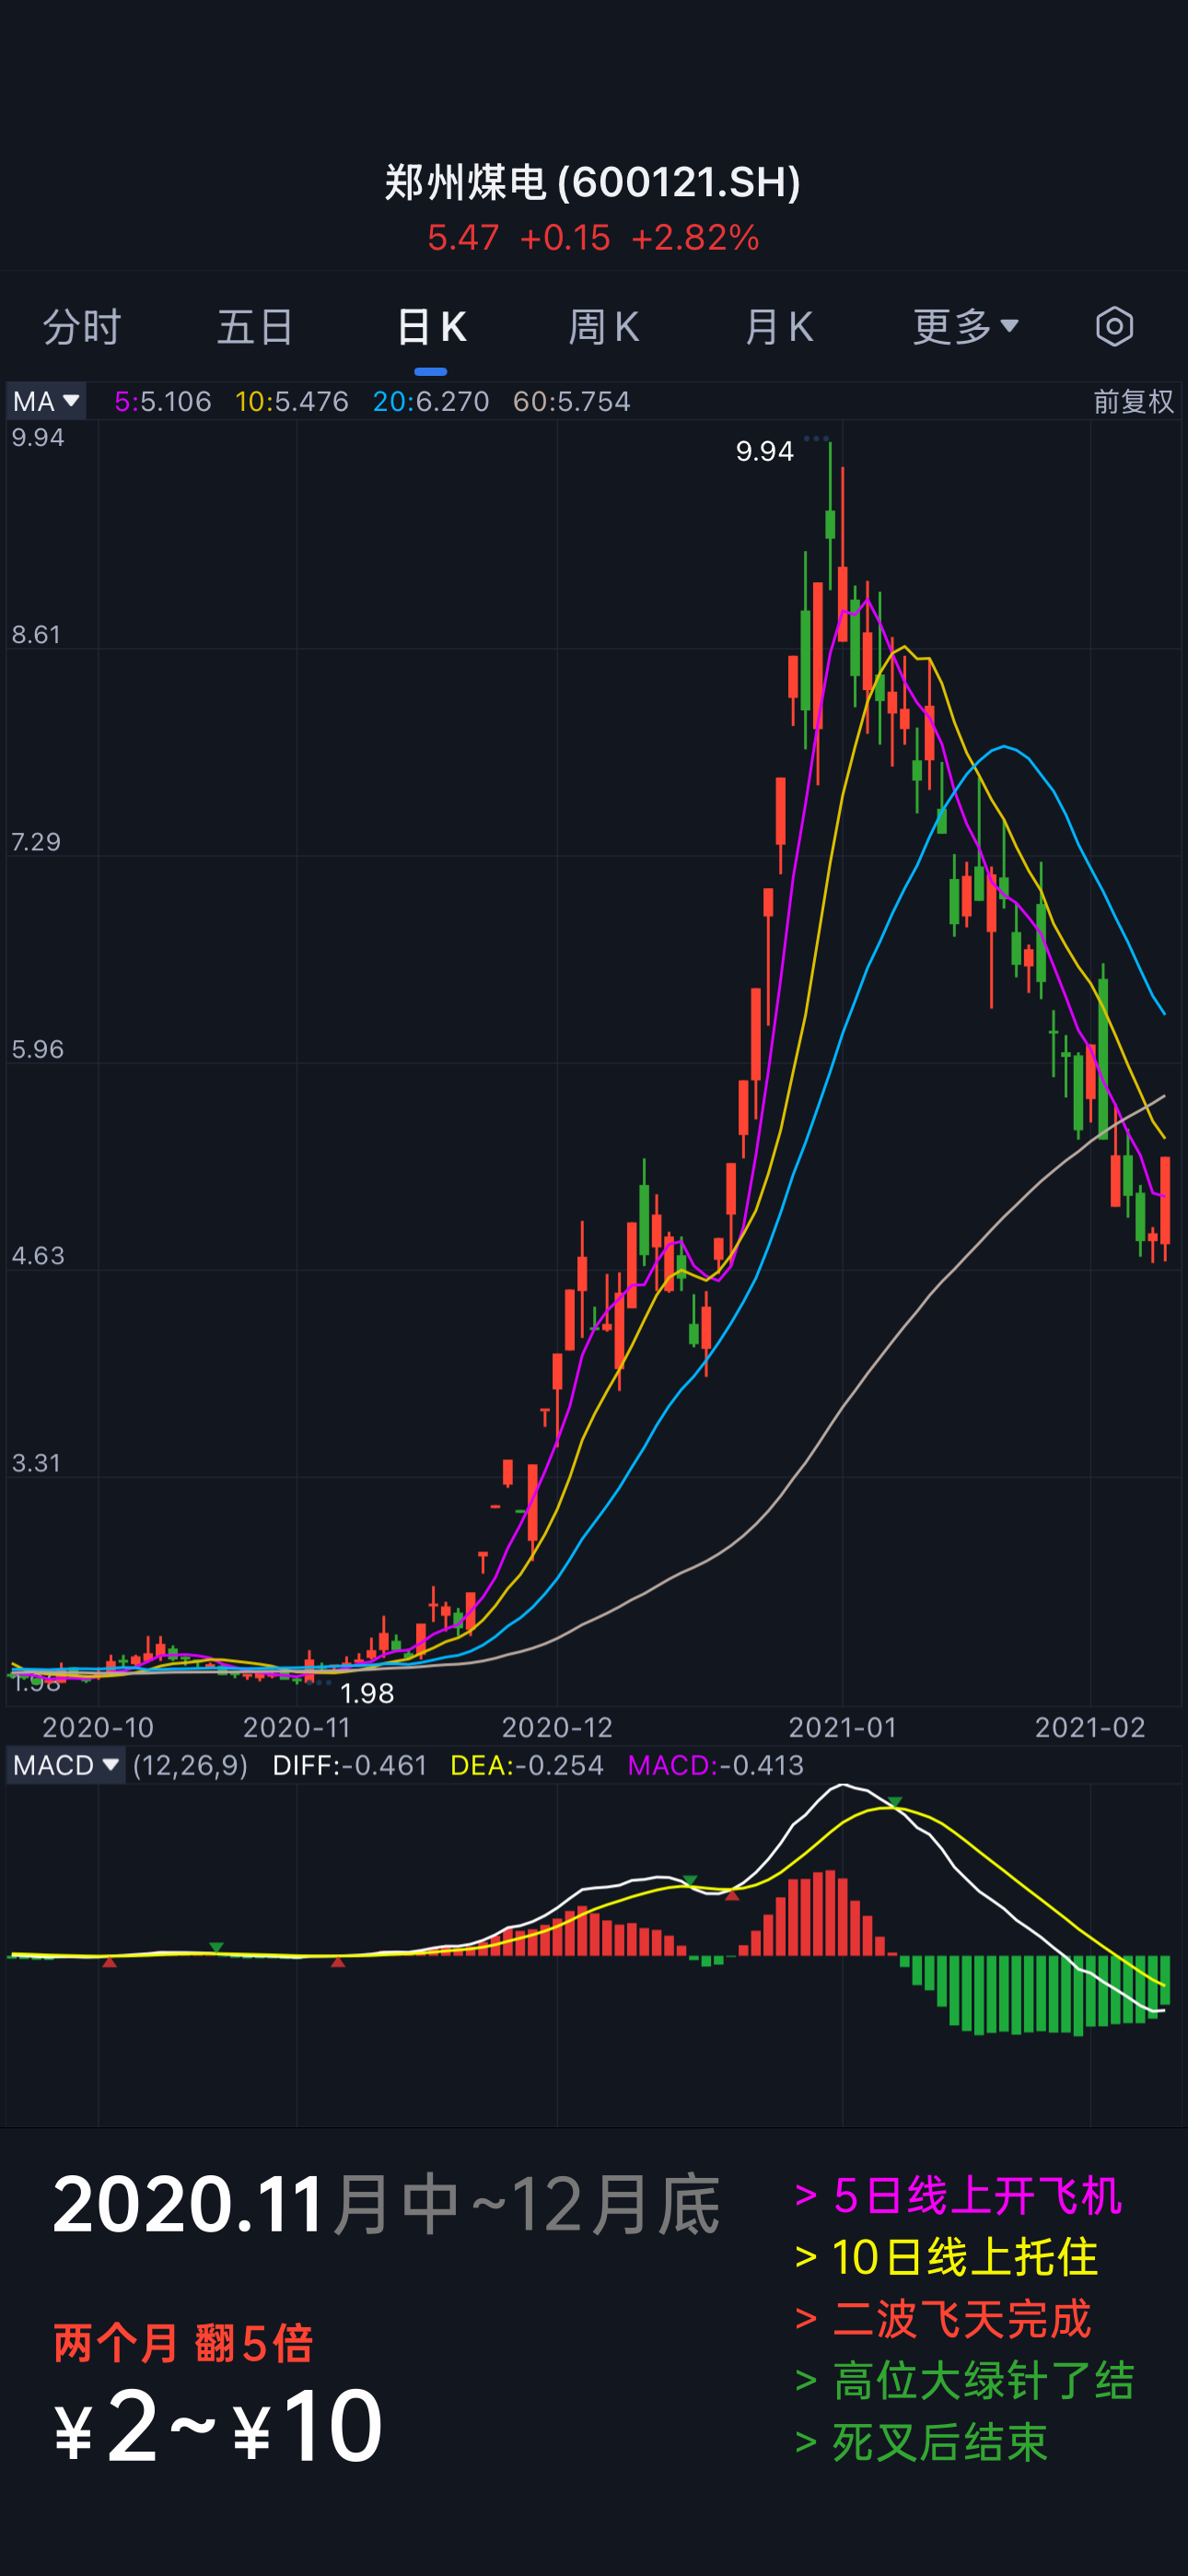Tap the 2021-01 date label on time axis
The width and height of the screenshot is (1188, 2576).
coord(842,1727)
